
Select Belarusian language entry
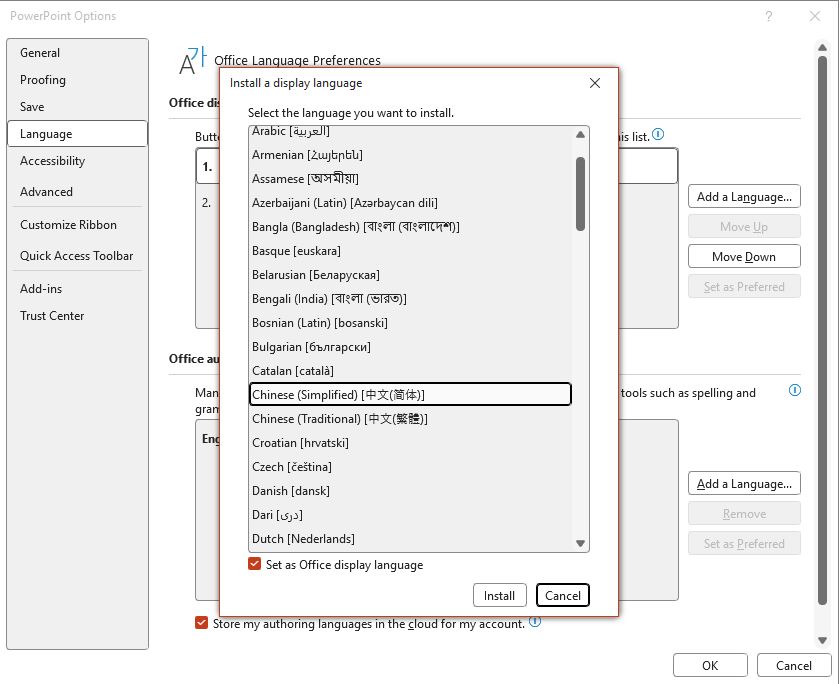coord(410,275)
